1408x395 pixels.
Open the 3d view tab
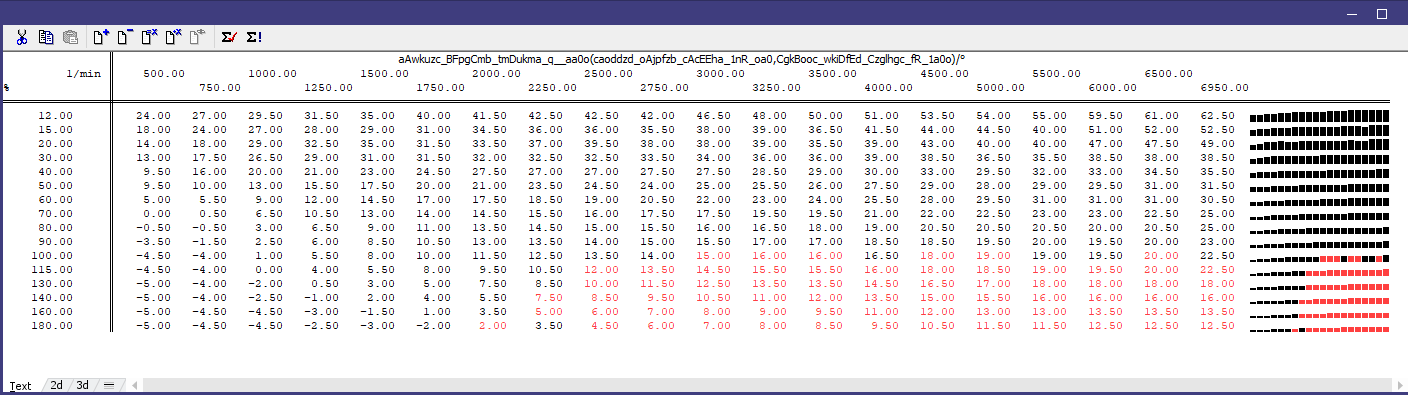(83, 385)
